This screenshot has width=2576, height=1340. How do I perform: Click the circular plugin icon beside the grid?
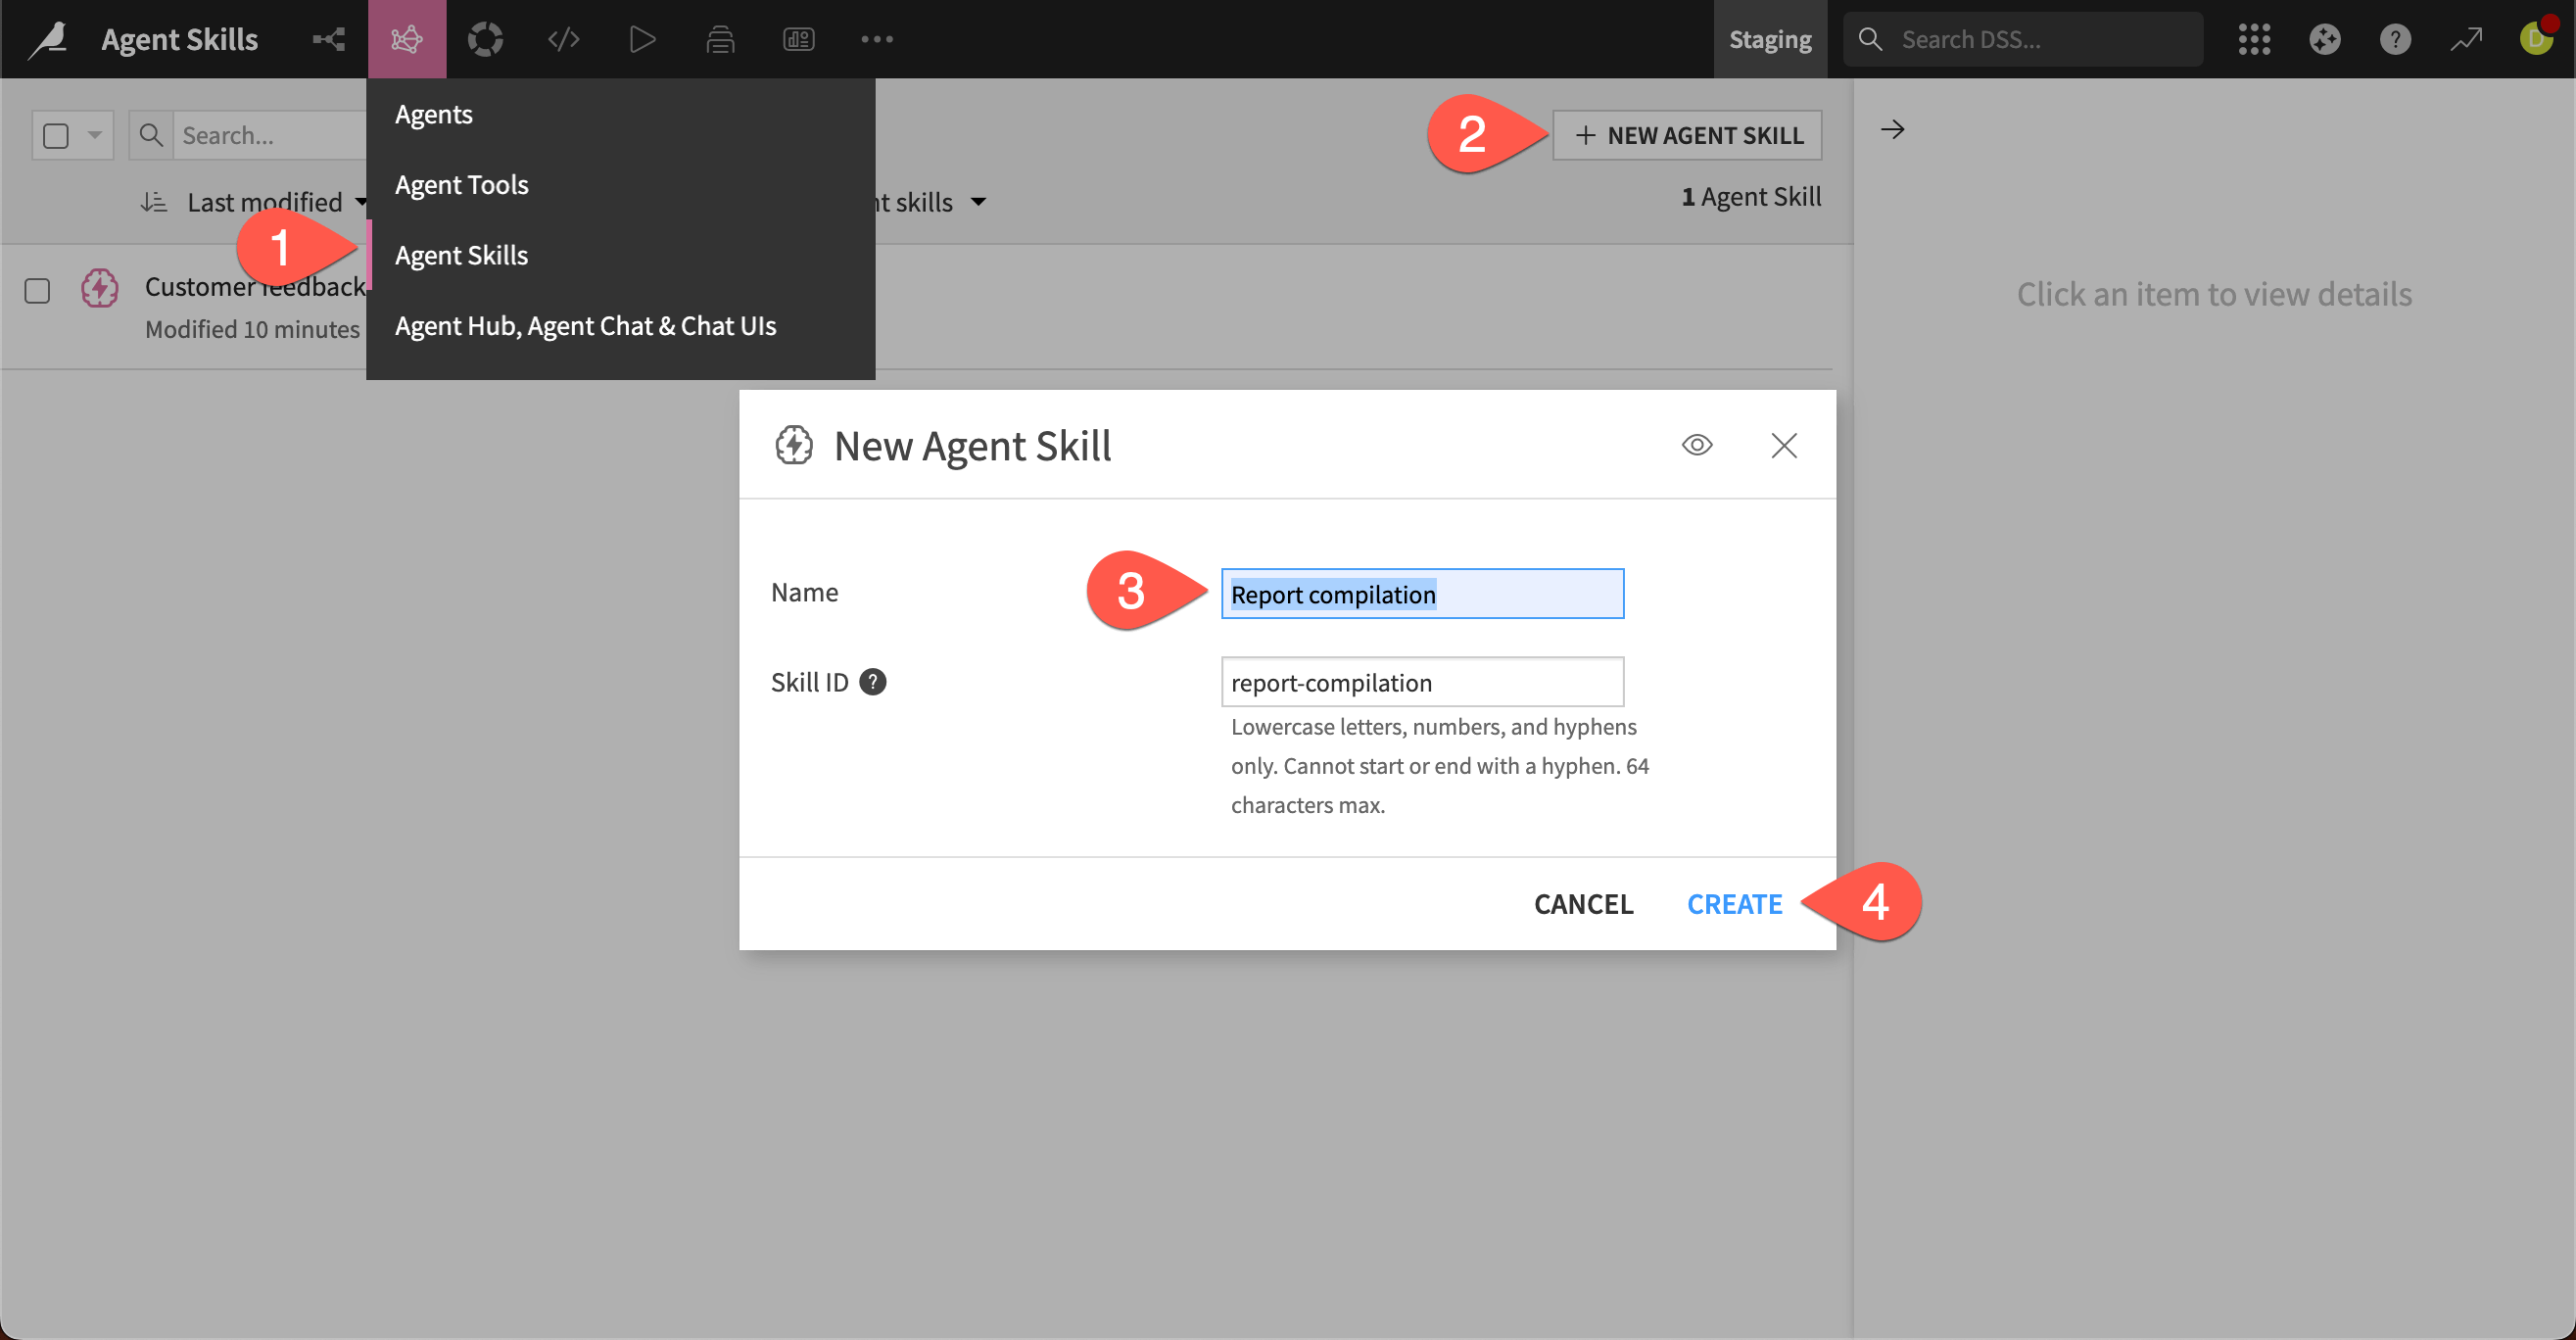click(2325, 39)
